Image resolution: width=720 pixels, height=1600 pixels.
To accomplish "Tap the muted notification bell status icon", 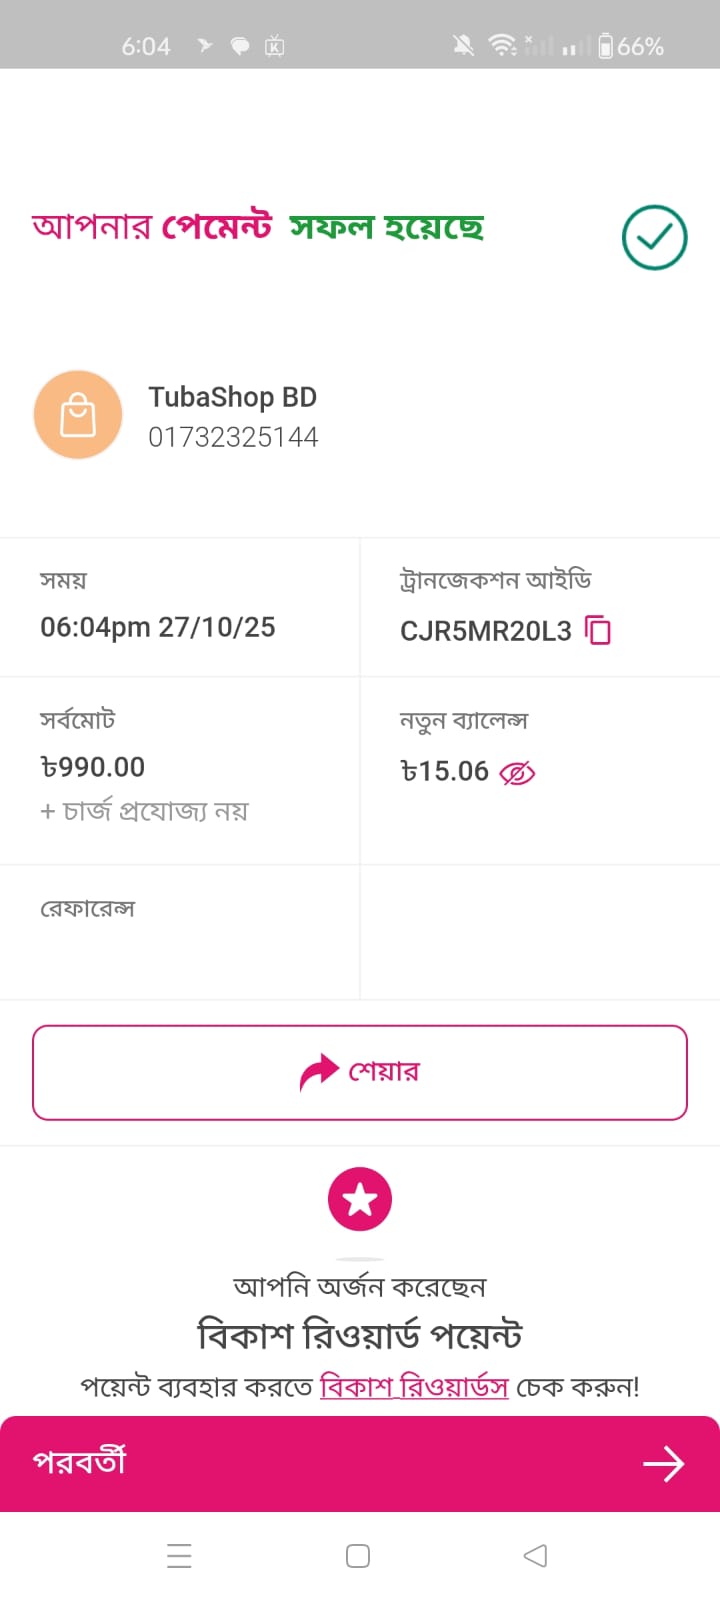I will [x=463, y=45].
